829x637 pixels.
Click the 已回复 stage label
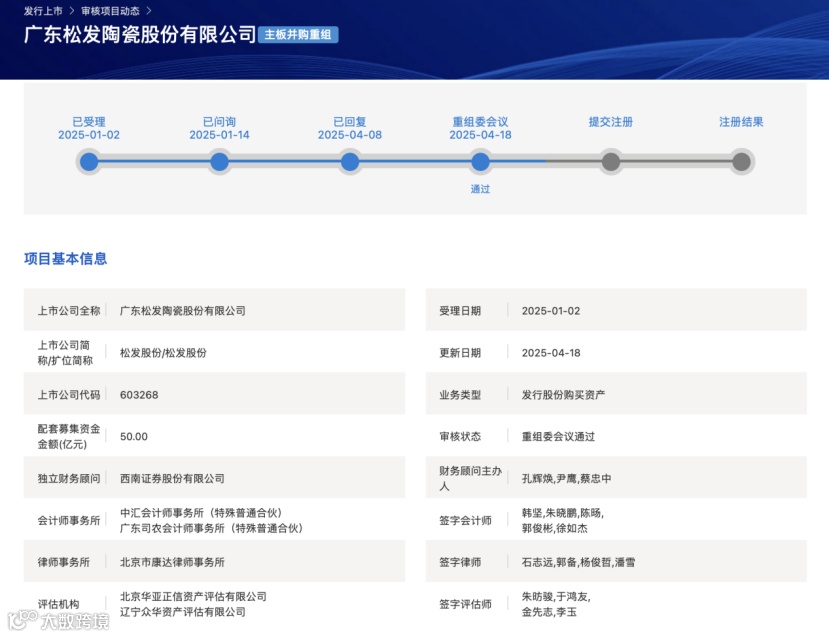pos(349,122)
